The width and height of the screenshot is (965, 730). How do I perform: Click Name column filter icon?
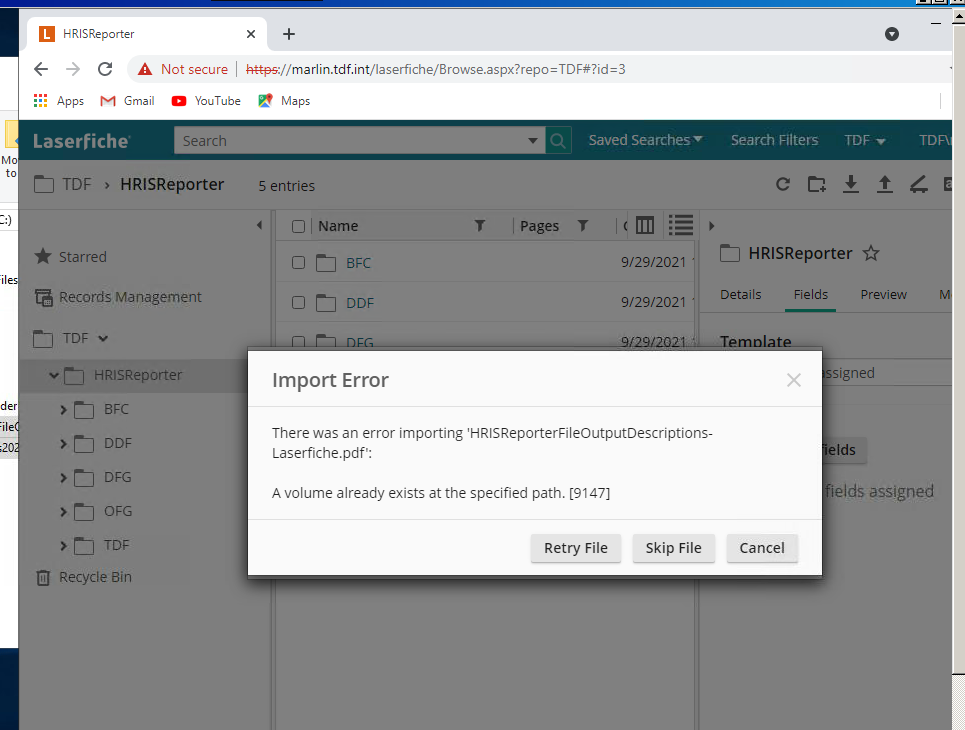pos(480,226)
